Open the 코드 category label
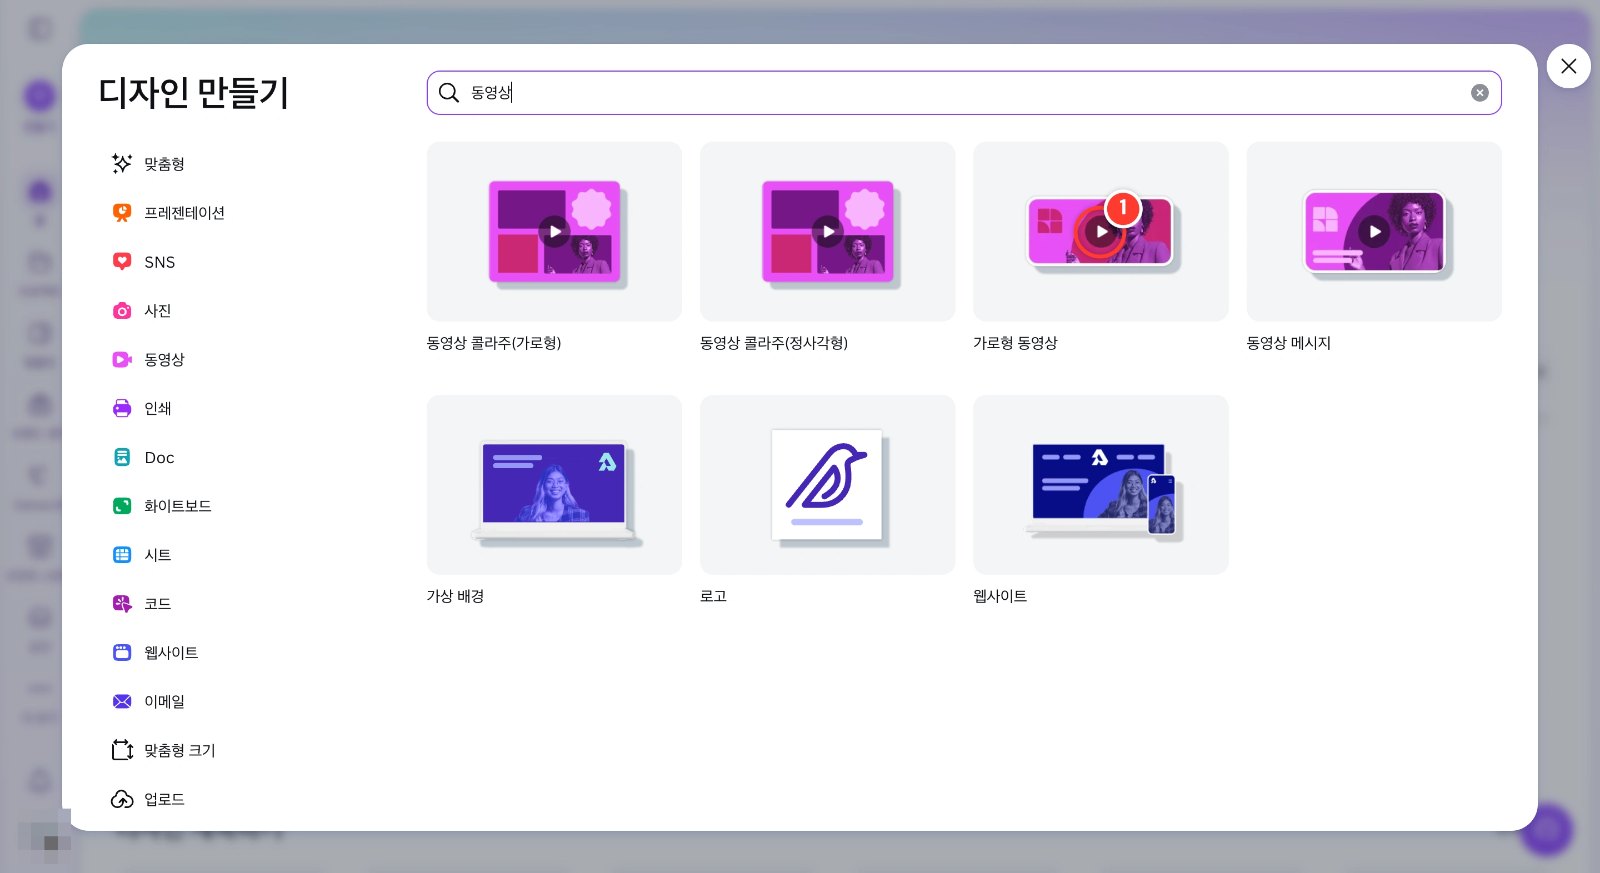1600x873 pixels. tap(157, 603)
